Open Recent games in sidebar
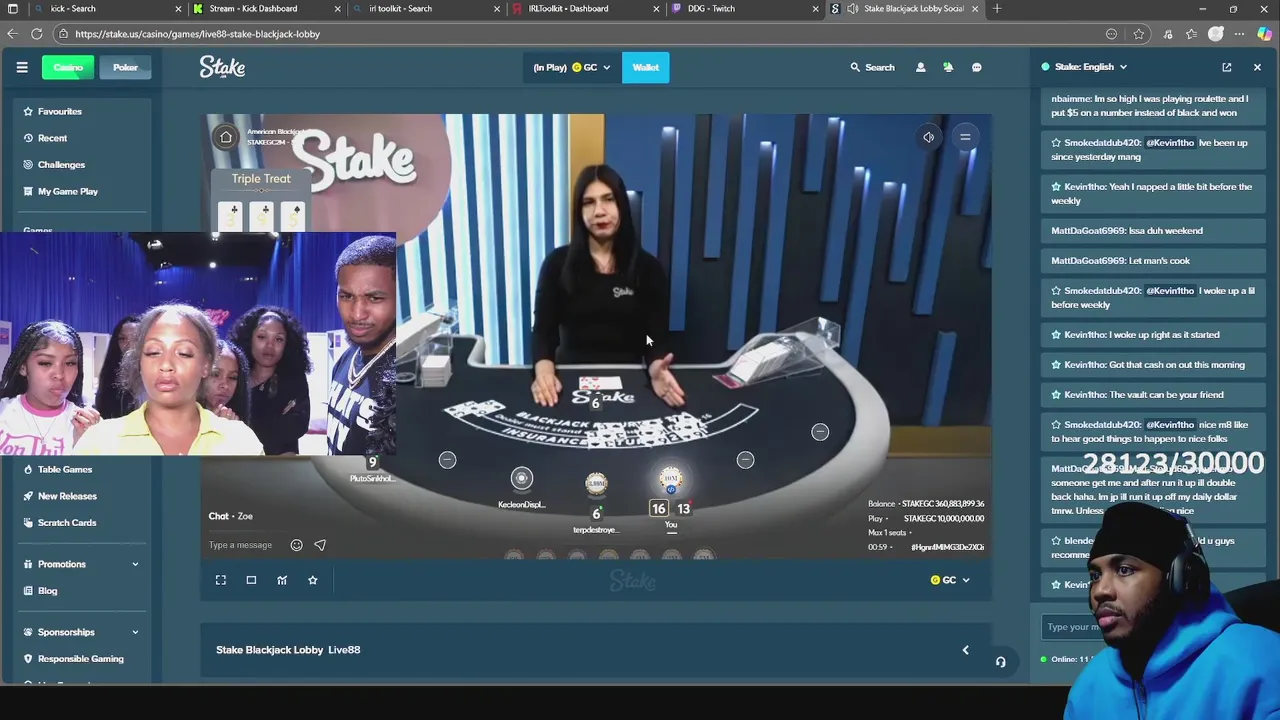Screen dimensions: 1280x720 click(52, 138)
